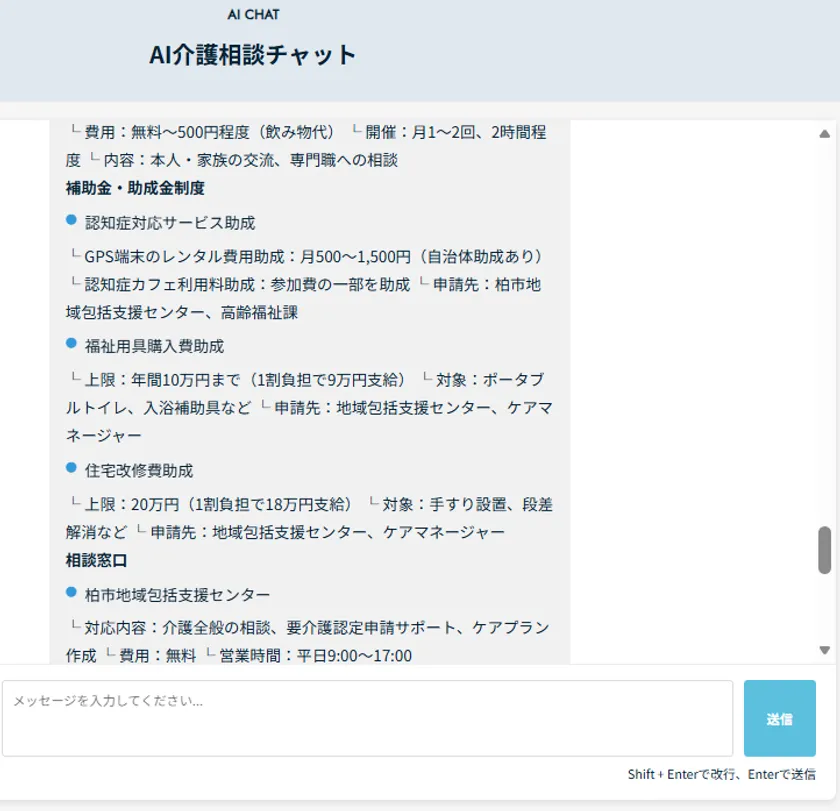Click the bullet icon beside 柏市地域包括支援センター
840x811 pixels.
(x=70, y=591)
